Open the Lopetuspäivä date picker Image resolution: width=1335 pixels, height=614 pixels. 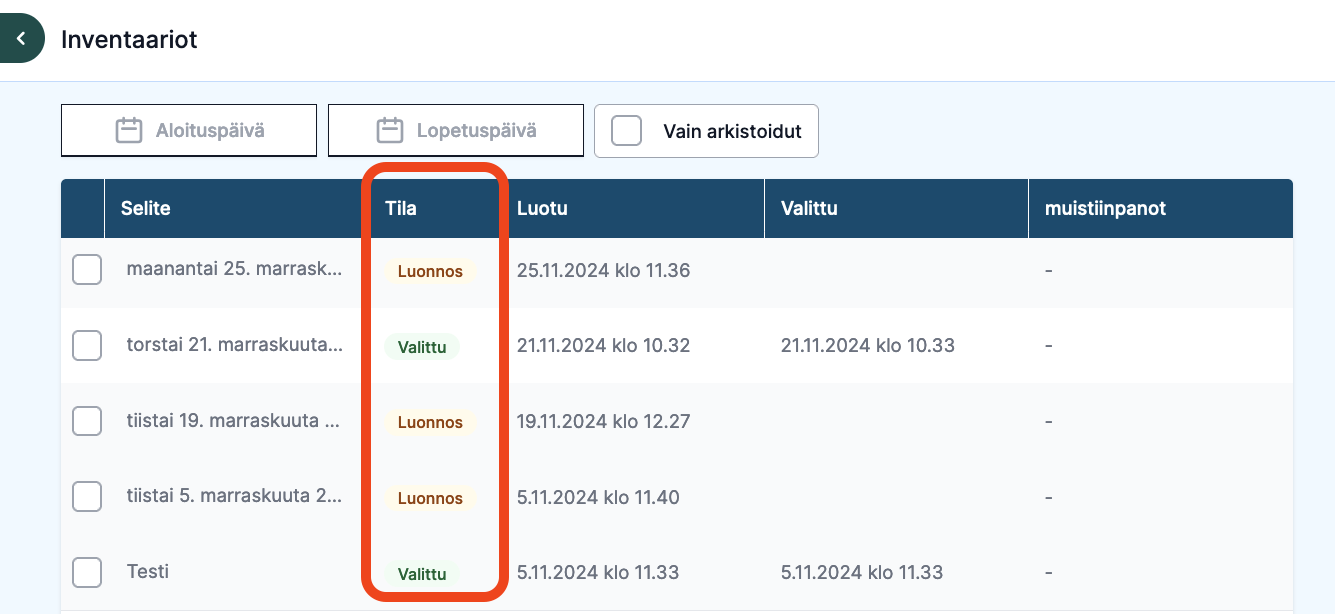coord(456,130)
